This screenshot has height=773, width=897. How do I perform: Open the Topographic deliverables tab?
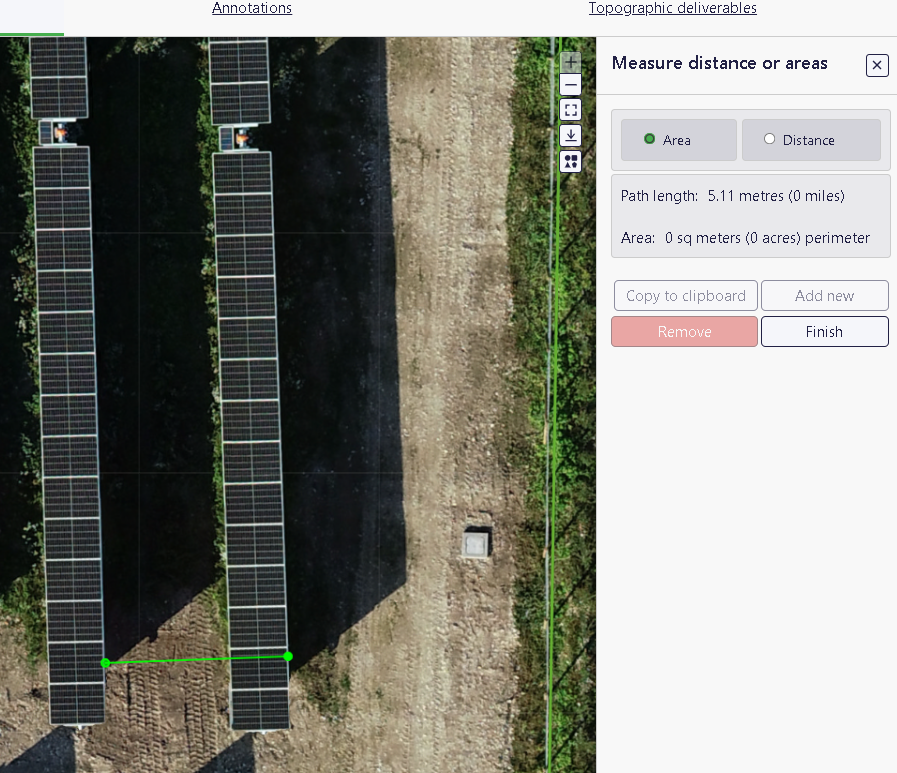point(673,8)
